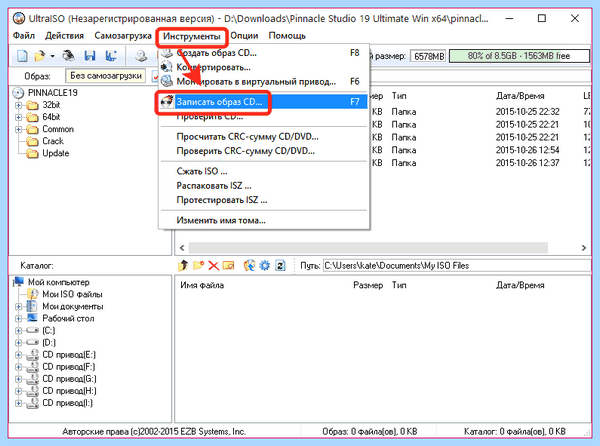Click the Up folder icon in catalog toolbar

(183, 265)
